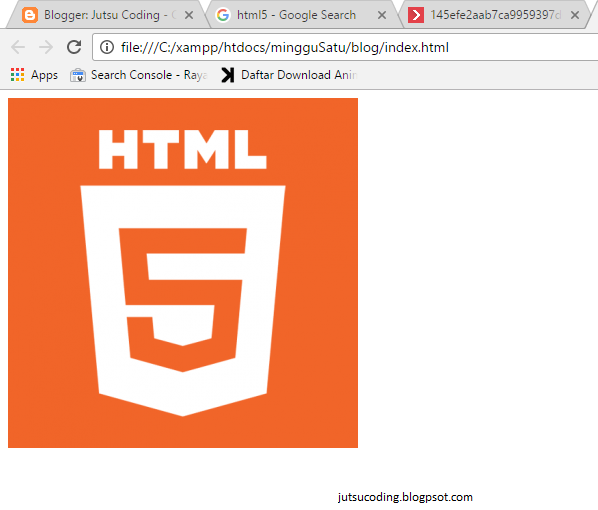Close the 145efe2aab7ca9959397 tab
598x510 pixels.
[x=575, y=15]
